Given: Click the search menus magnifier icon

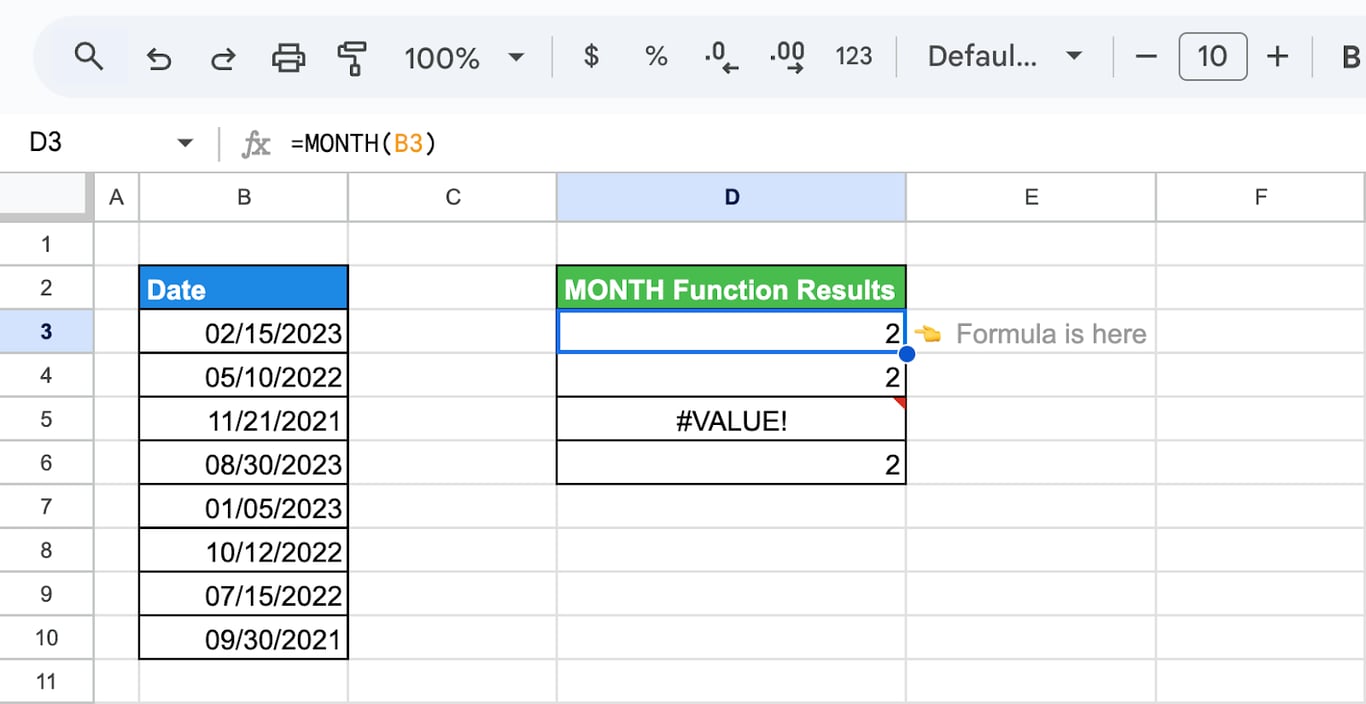Looking at the screenshot, I should point(89,57).
